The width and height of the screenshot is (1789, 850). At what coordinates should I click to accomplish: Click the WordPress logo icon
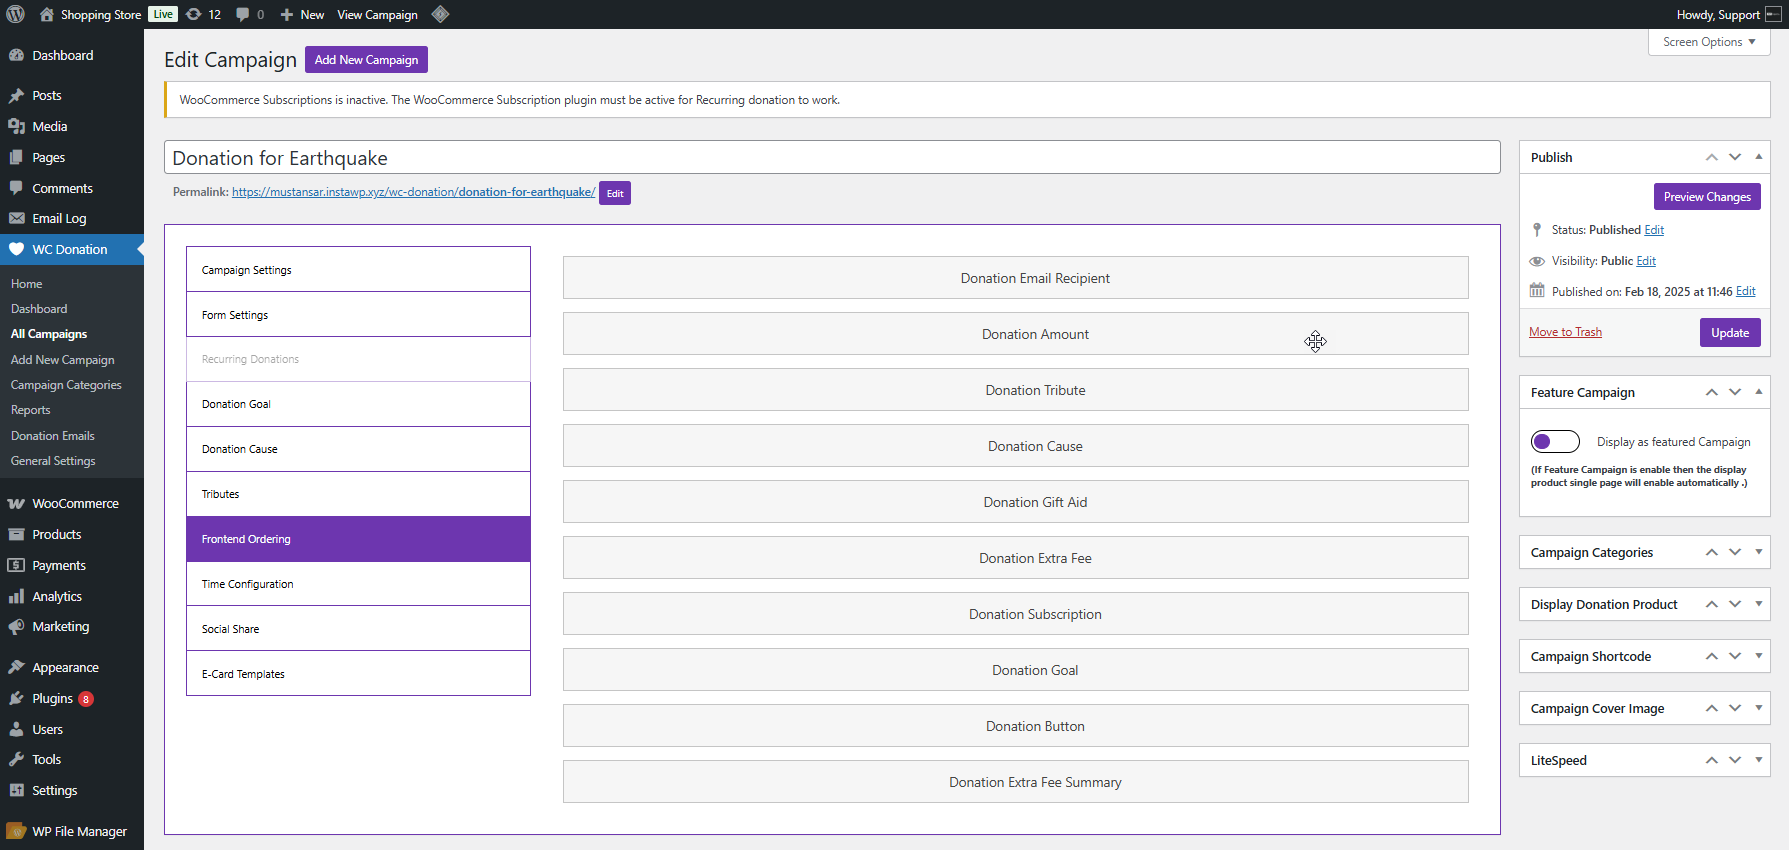(16, 14)
